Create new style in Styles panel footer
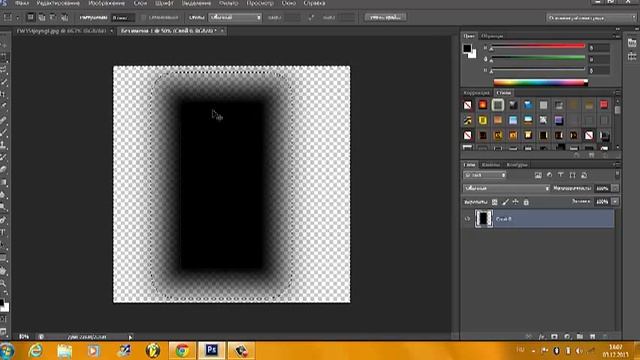The image size is (640, 360). [591, 156]
